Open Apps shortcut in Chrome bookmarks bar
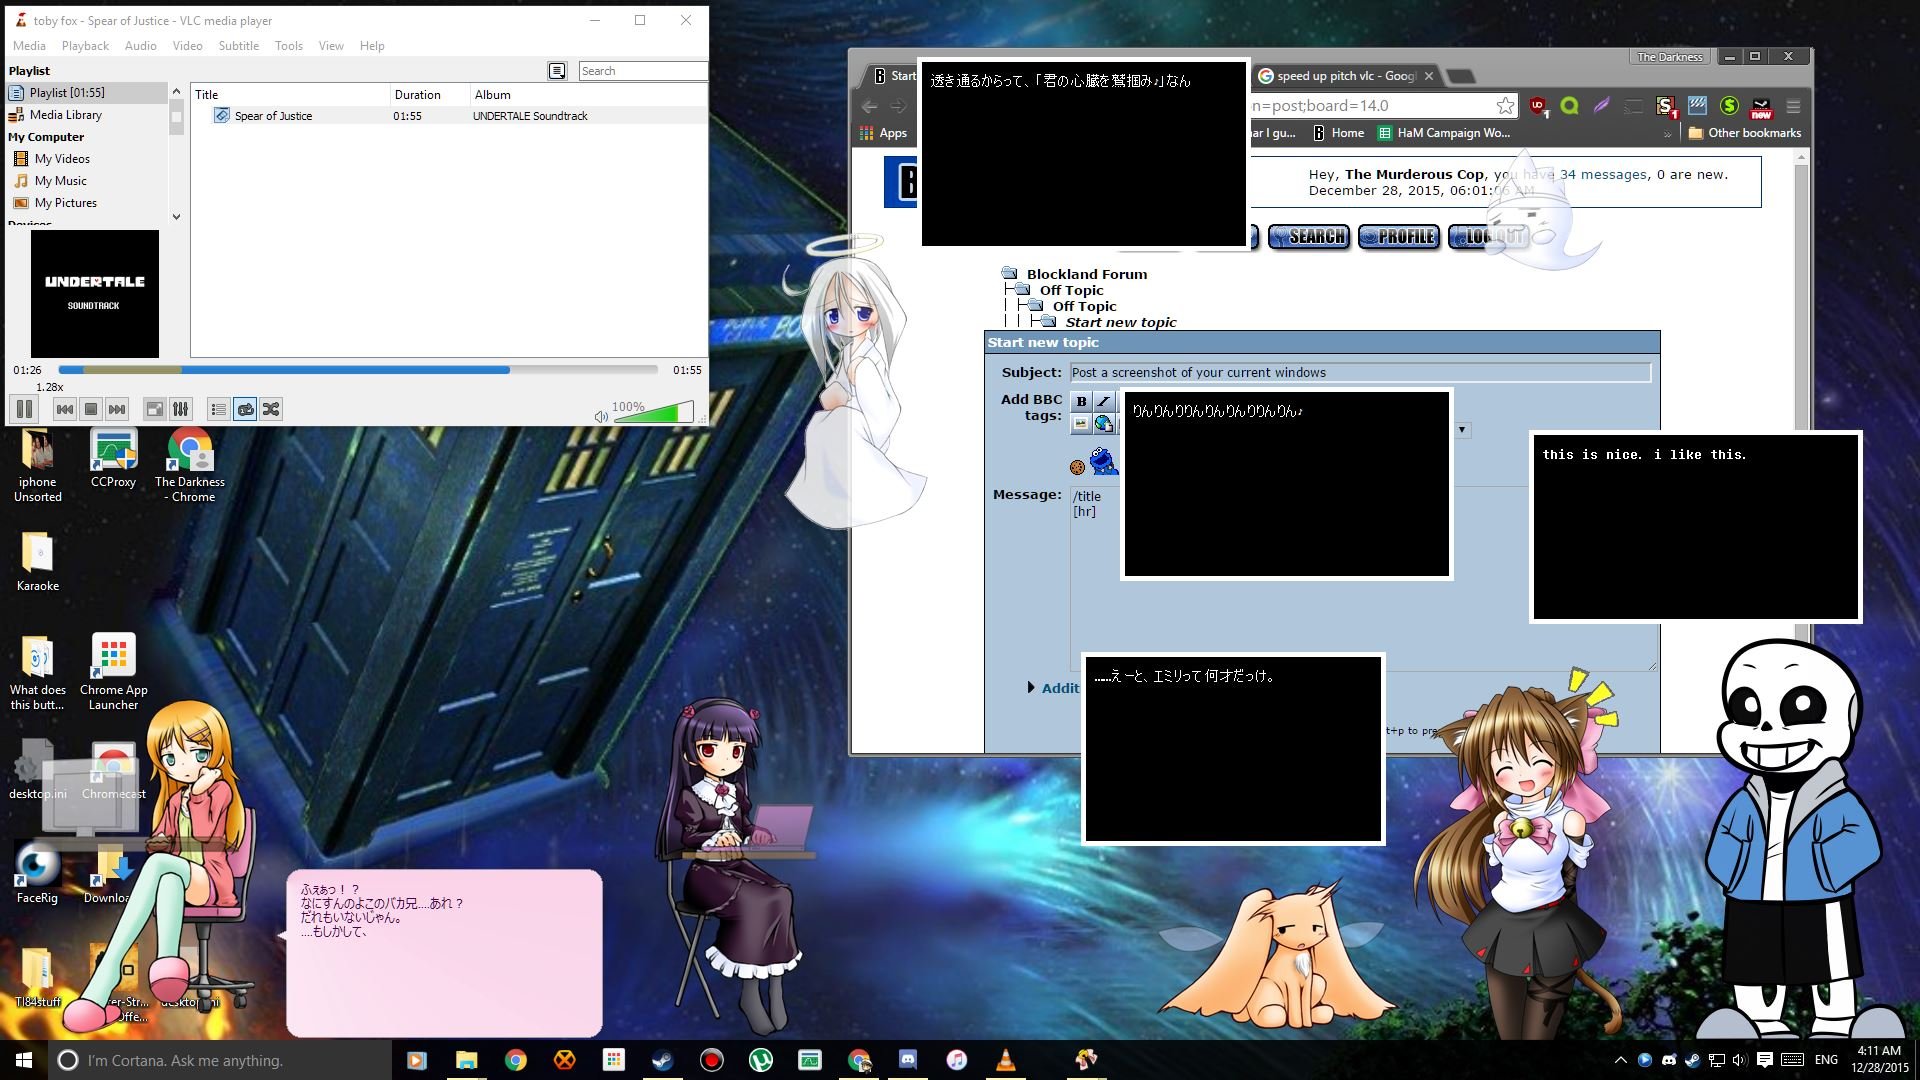Image resolution: width=1920 pixels, height=1080 pixels. pyautogui.click(x=883, y=133)
